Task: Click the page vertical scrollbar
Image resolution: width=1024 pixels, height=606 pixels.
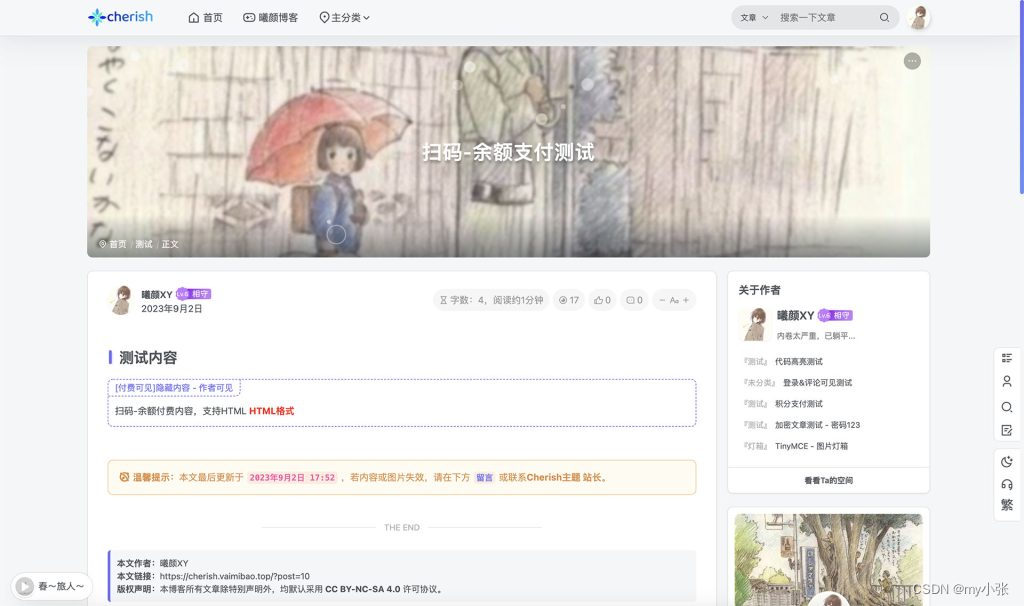Action: point(1021,98)
